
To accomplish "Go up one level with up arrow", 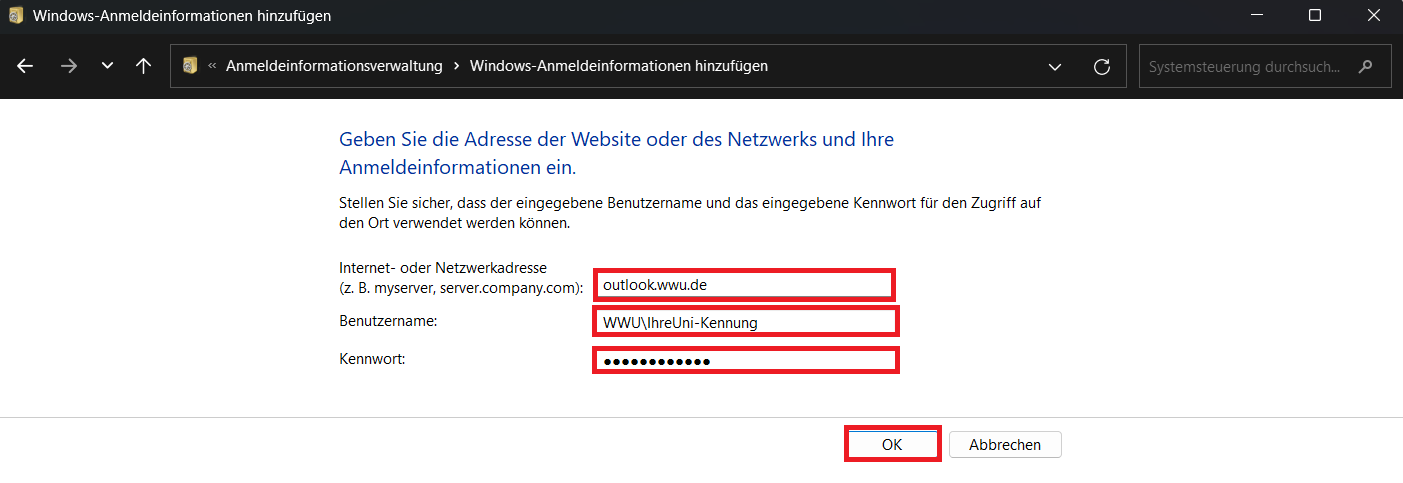I will [143, 66].
